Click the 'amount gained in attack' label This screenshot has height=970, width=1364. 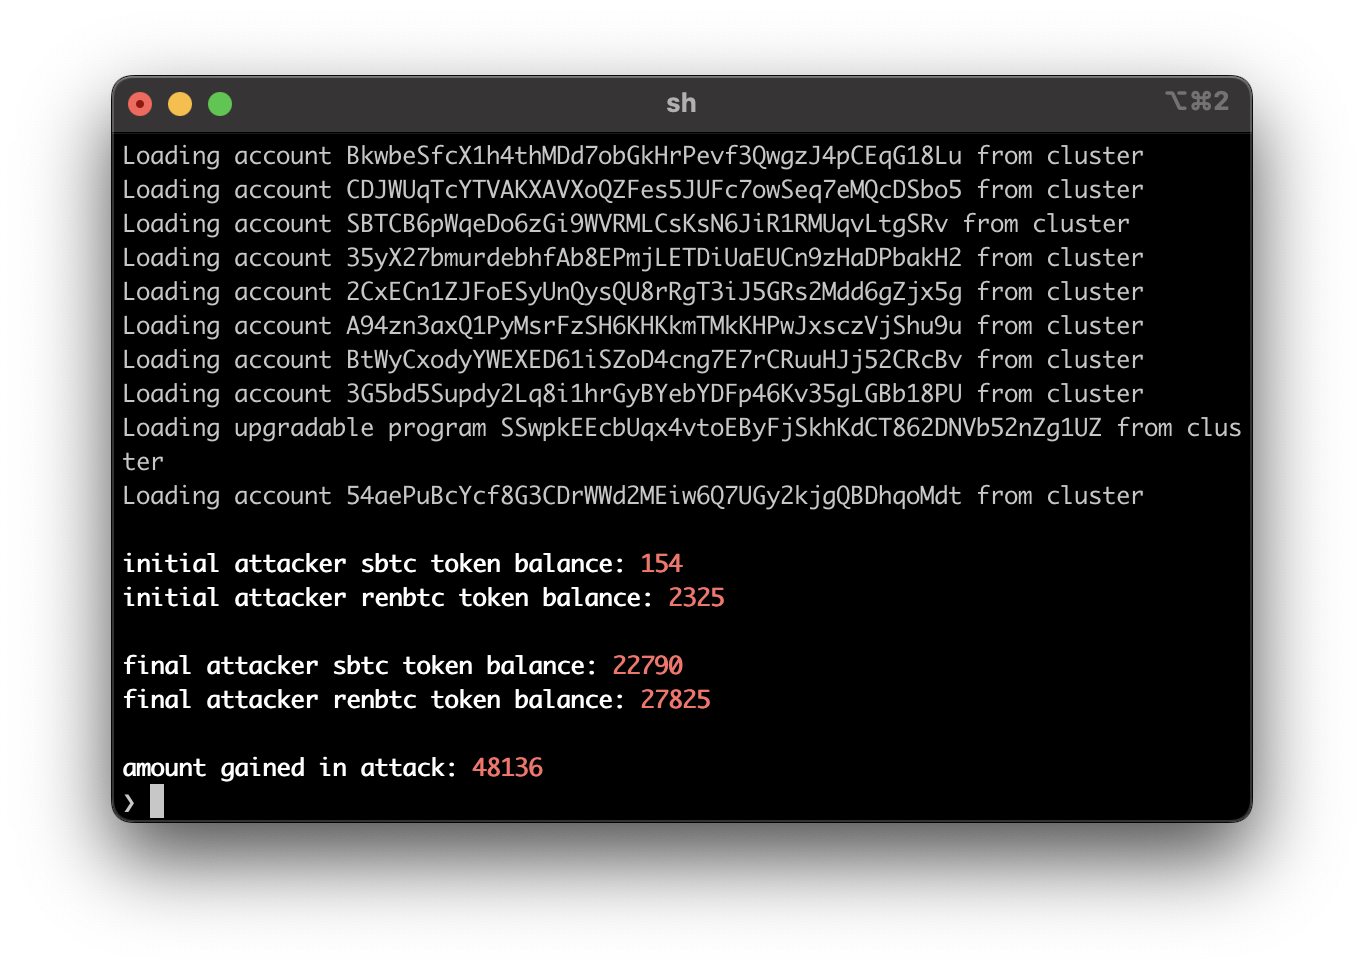[289, 768]
